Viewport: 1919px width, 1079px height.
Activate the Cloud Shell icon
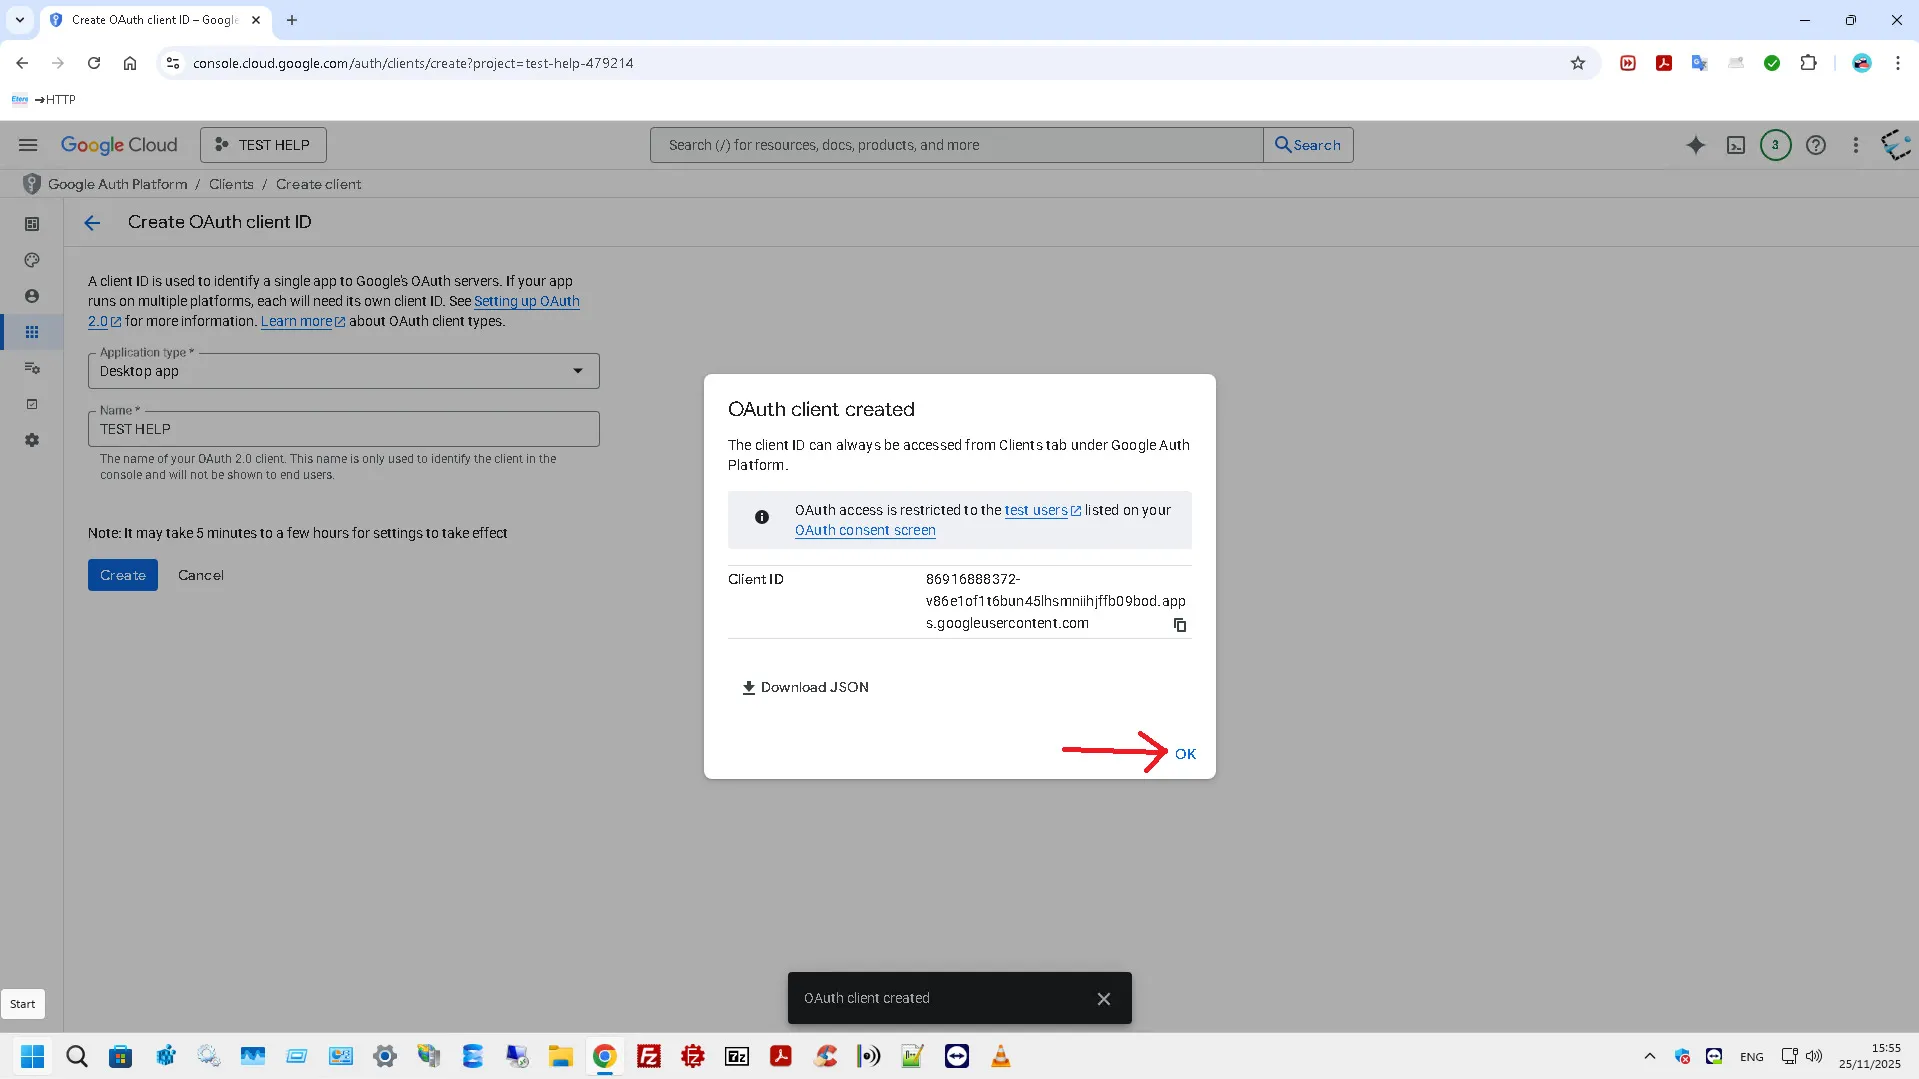click(1735, 145)
